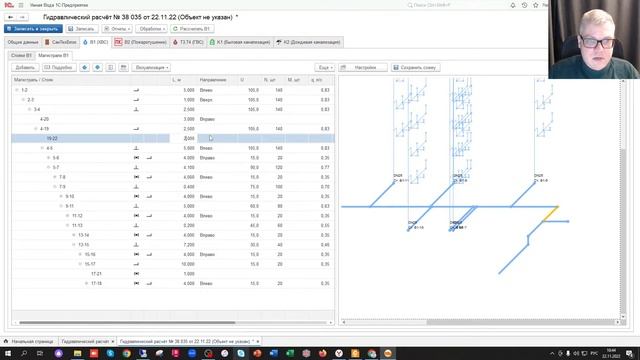The width and height of the screenshot is (640, 360).
Task: Click the Подробно button
Action: [x=59, y=67]
